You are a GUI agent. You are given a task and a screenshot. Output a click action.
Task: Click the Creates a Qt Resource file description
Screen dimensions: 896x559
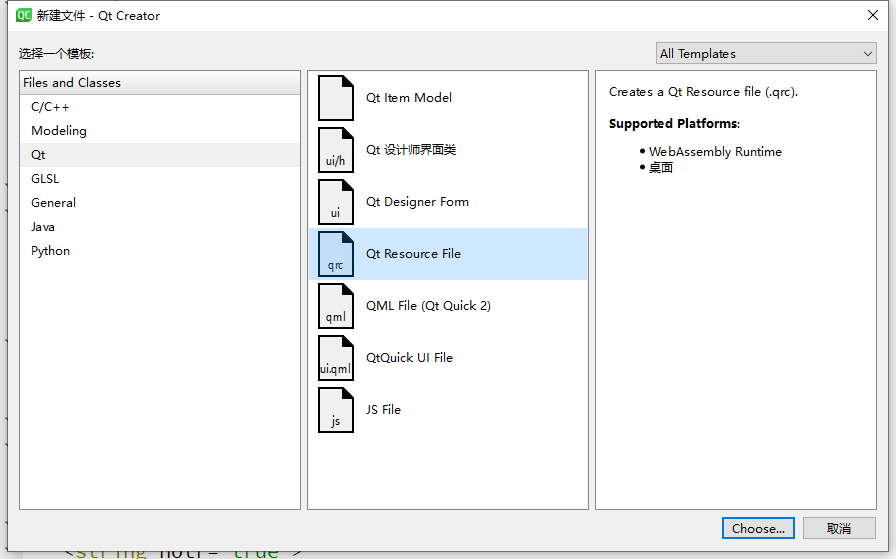coord(703,92)
